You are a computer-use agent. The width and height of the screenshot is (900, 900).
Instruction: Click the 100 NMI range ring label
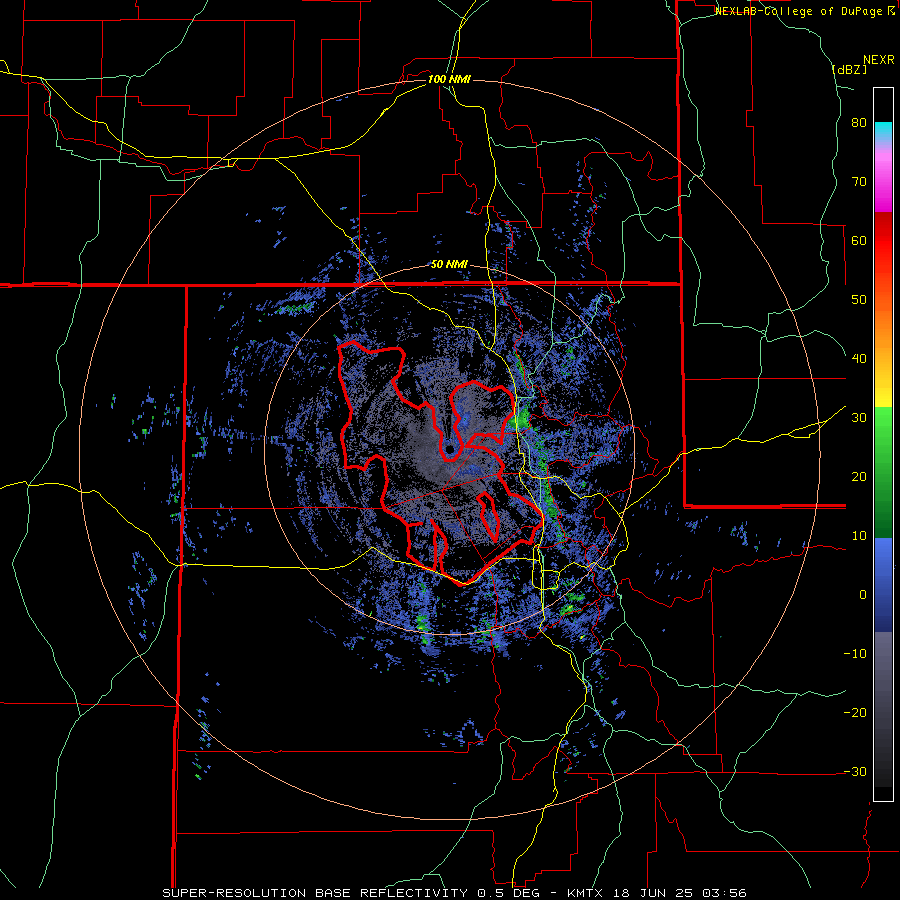[449, 79]
